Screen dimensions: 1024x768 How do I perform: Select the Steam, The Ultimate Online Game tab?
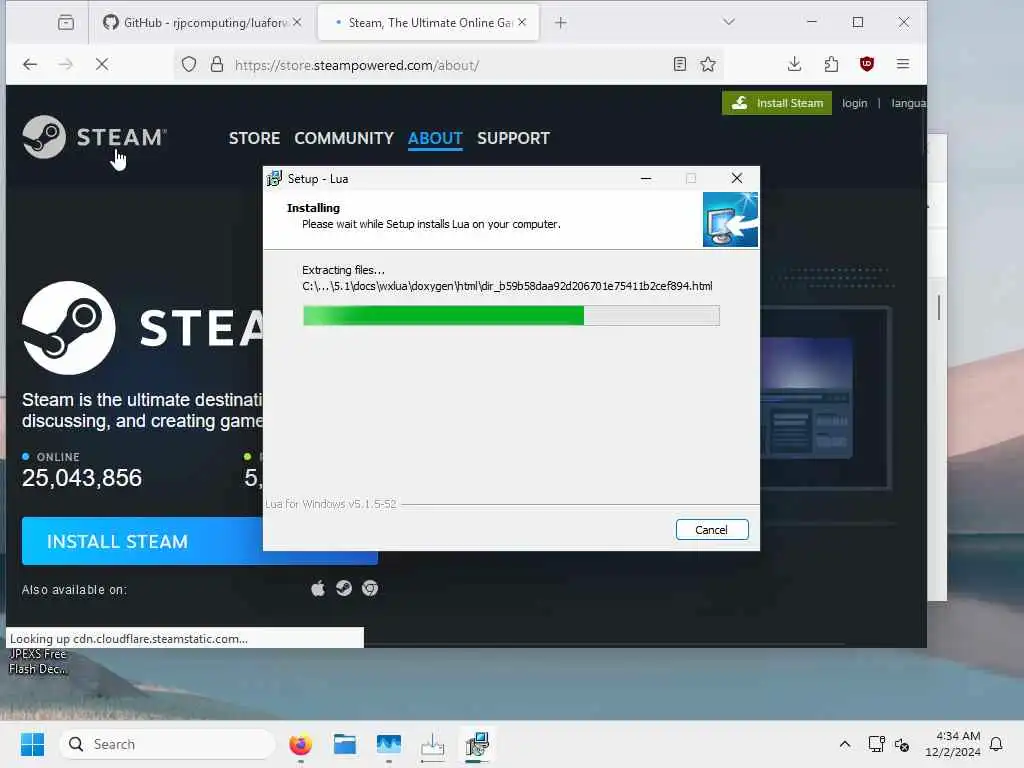(428, 23)
